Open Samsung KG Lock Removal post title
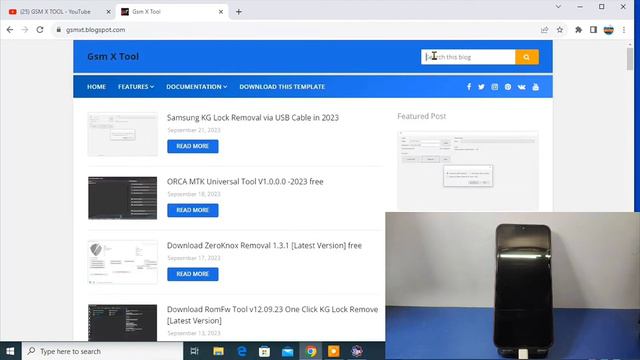The image size is (640, 360). tap(253, 118)
